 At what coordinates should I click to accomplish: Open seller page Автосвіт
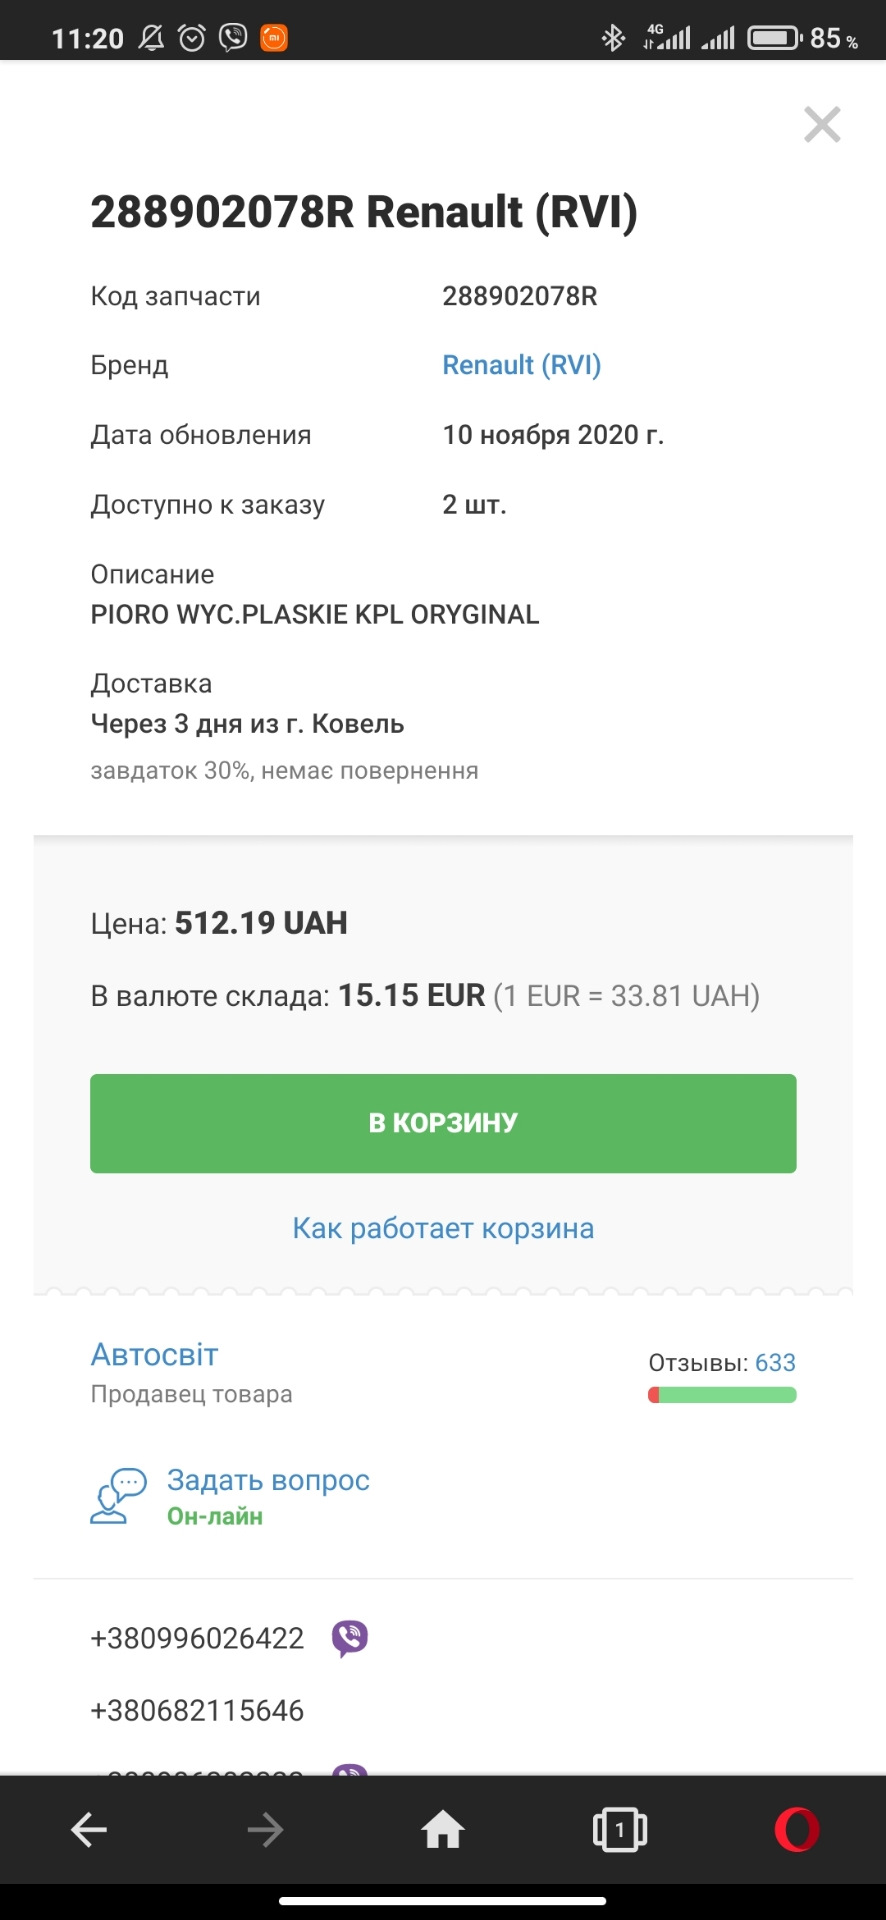(x=153, y=1354)
